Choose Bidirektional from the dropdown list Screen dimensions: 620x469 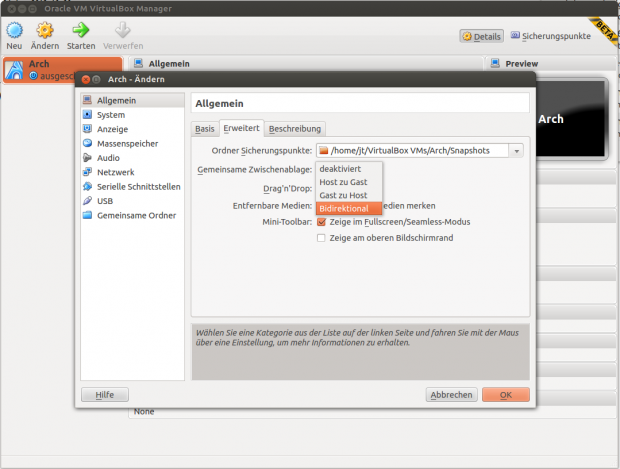pyautogui.click(x=344, y=208)
